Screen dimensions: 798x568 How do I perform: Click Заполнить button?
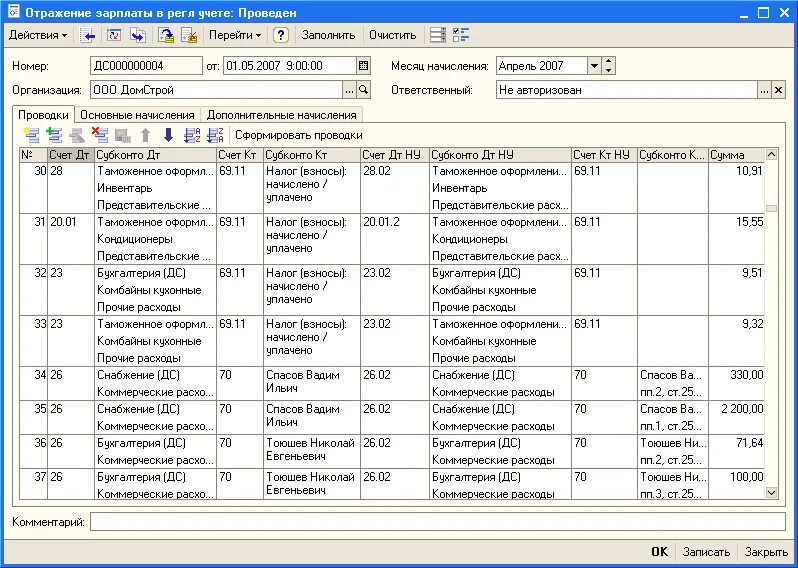(x=328, y=35)
